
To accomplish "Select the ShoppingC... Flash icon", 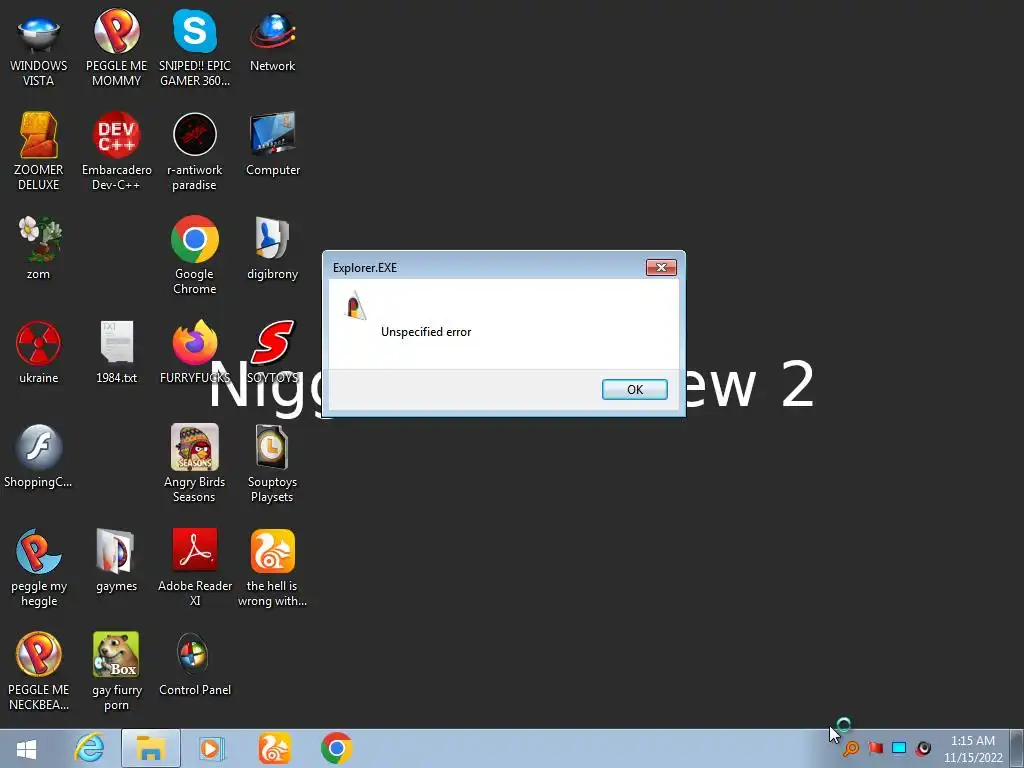I will (39, 456).
